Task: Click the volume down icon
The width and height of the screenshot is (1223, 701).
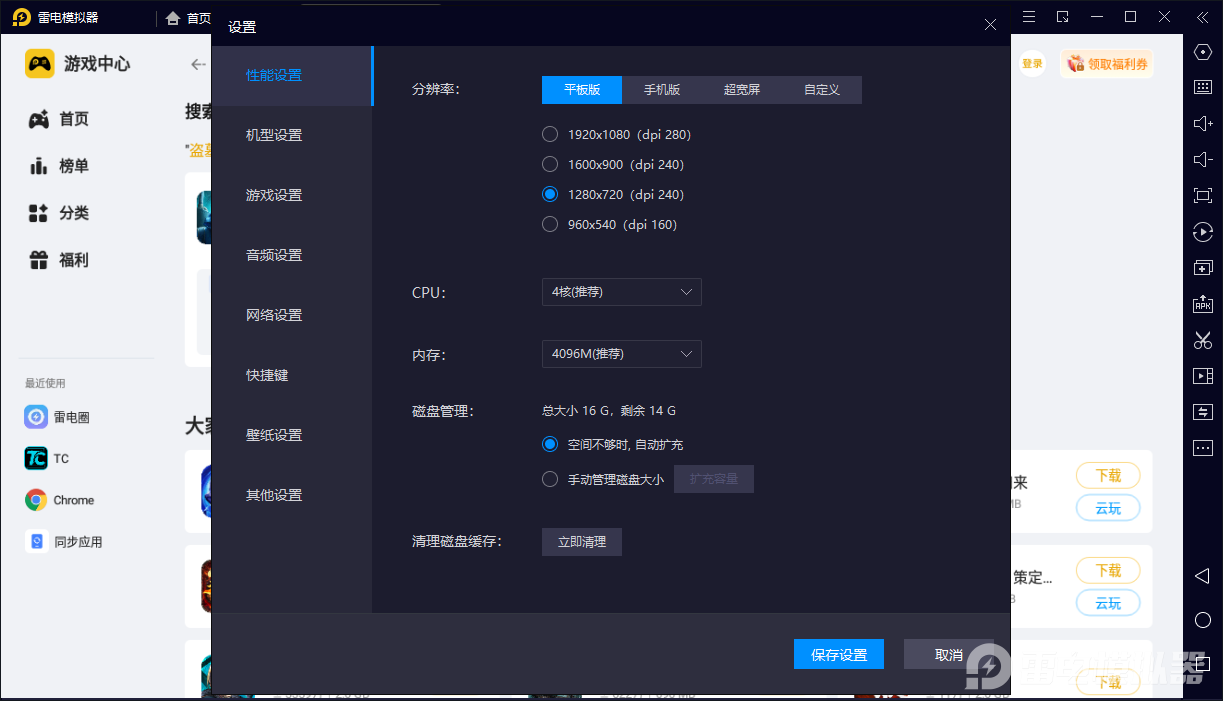Action: point(1203,159)
